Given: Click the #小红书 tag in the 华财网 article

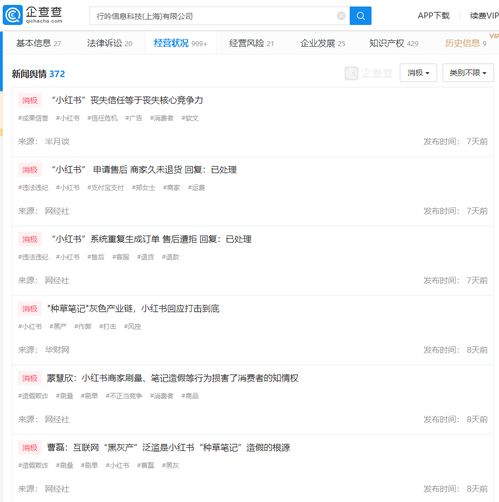Looking at the screenshot, I should (x=30, y=326).
